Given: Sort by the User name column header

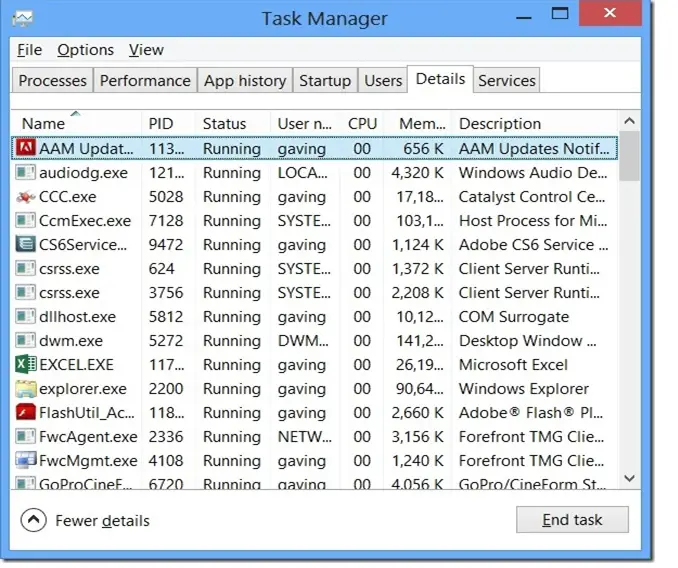Looking at the screenshot, I should pos(306,124).
